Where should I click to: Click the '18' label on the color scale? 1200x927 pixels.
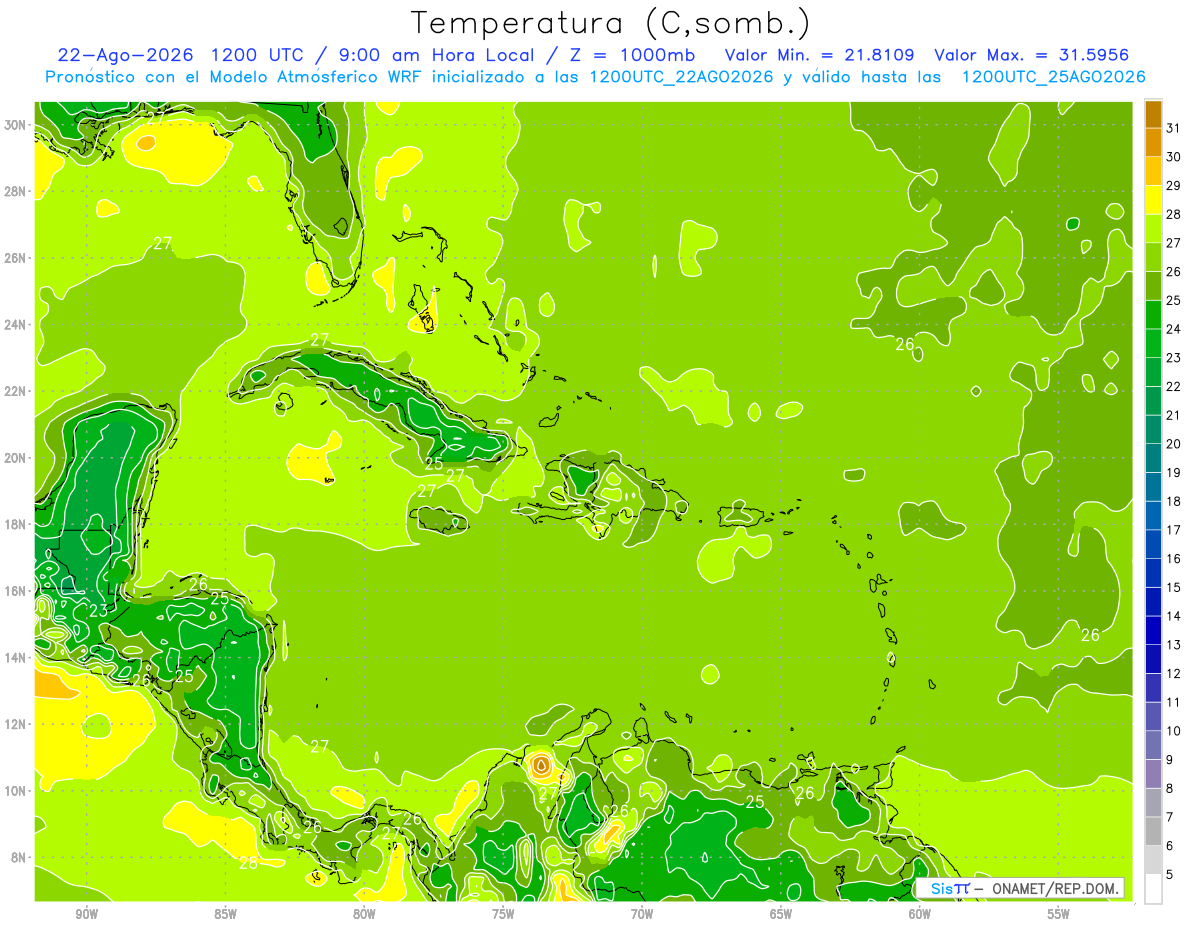(1174, 501)
